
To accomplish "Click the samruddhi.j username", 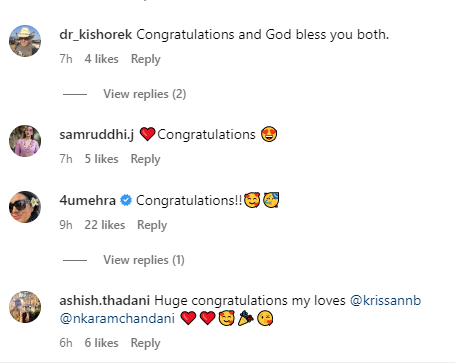I will click(x=97, y=135).
